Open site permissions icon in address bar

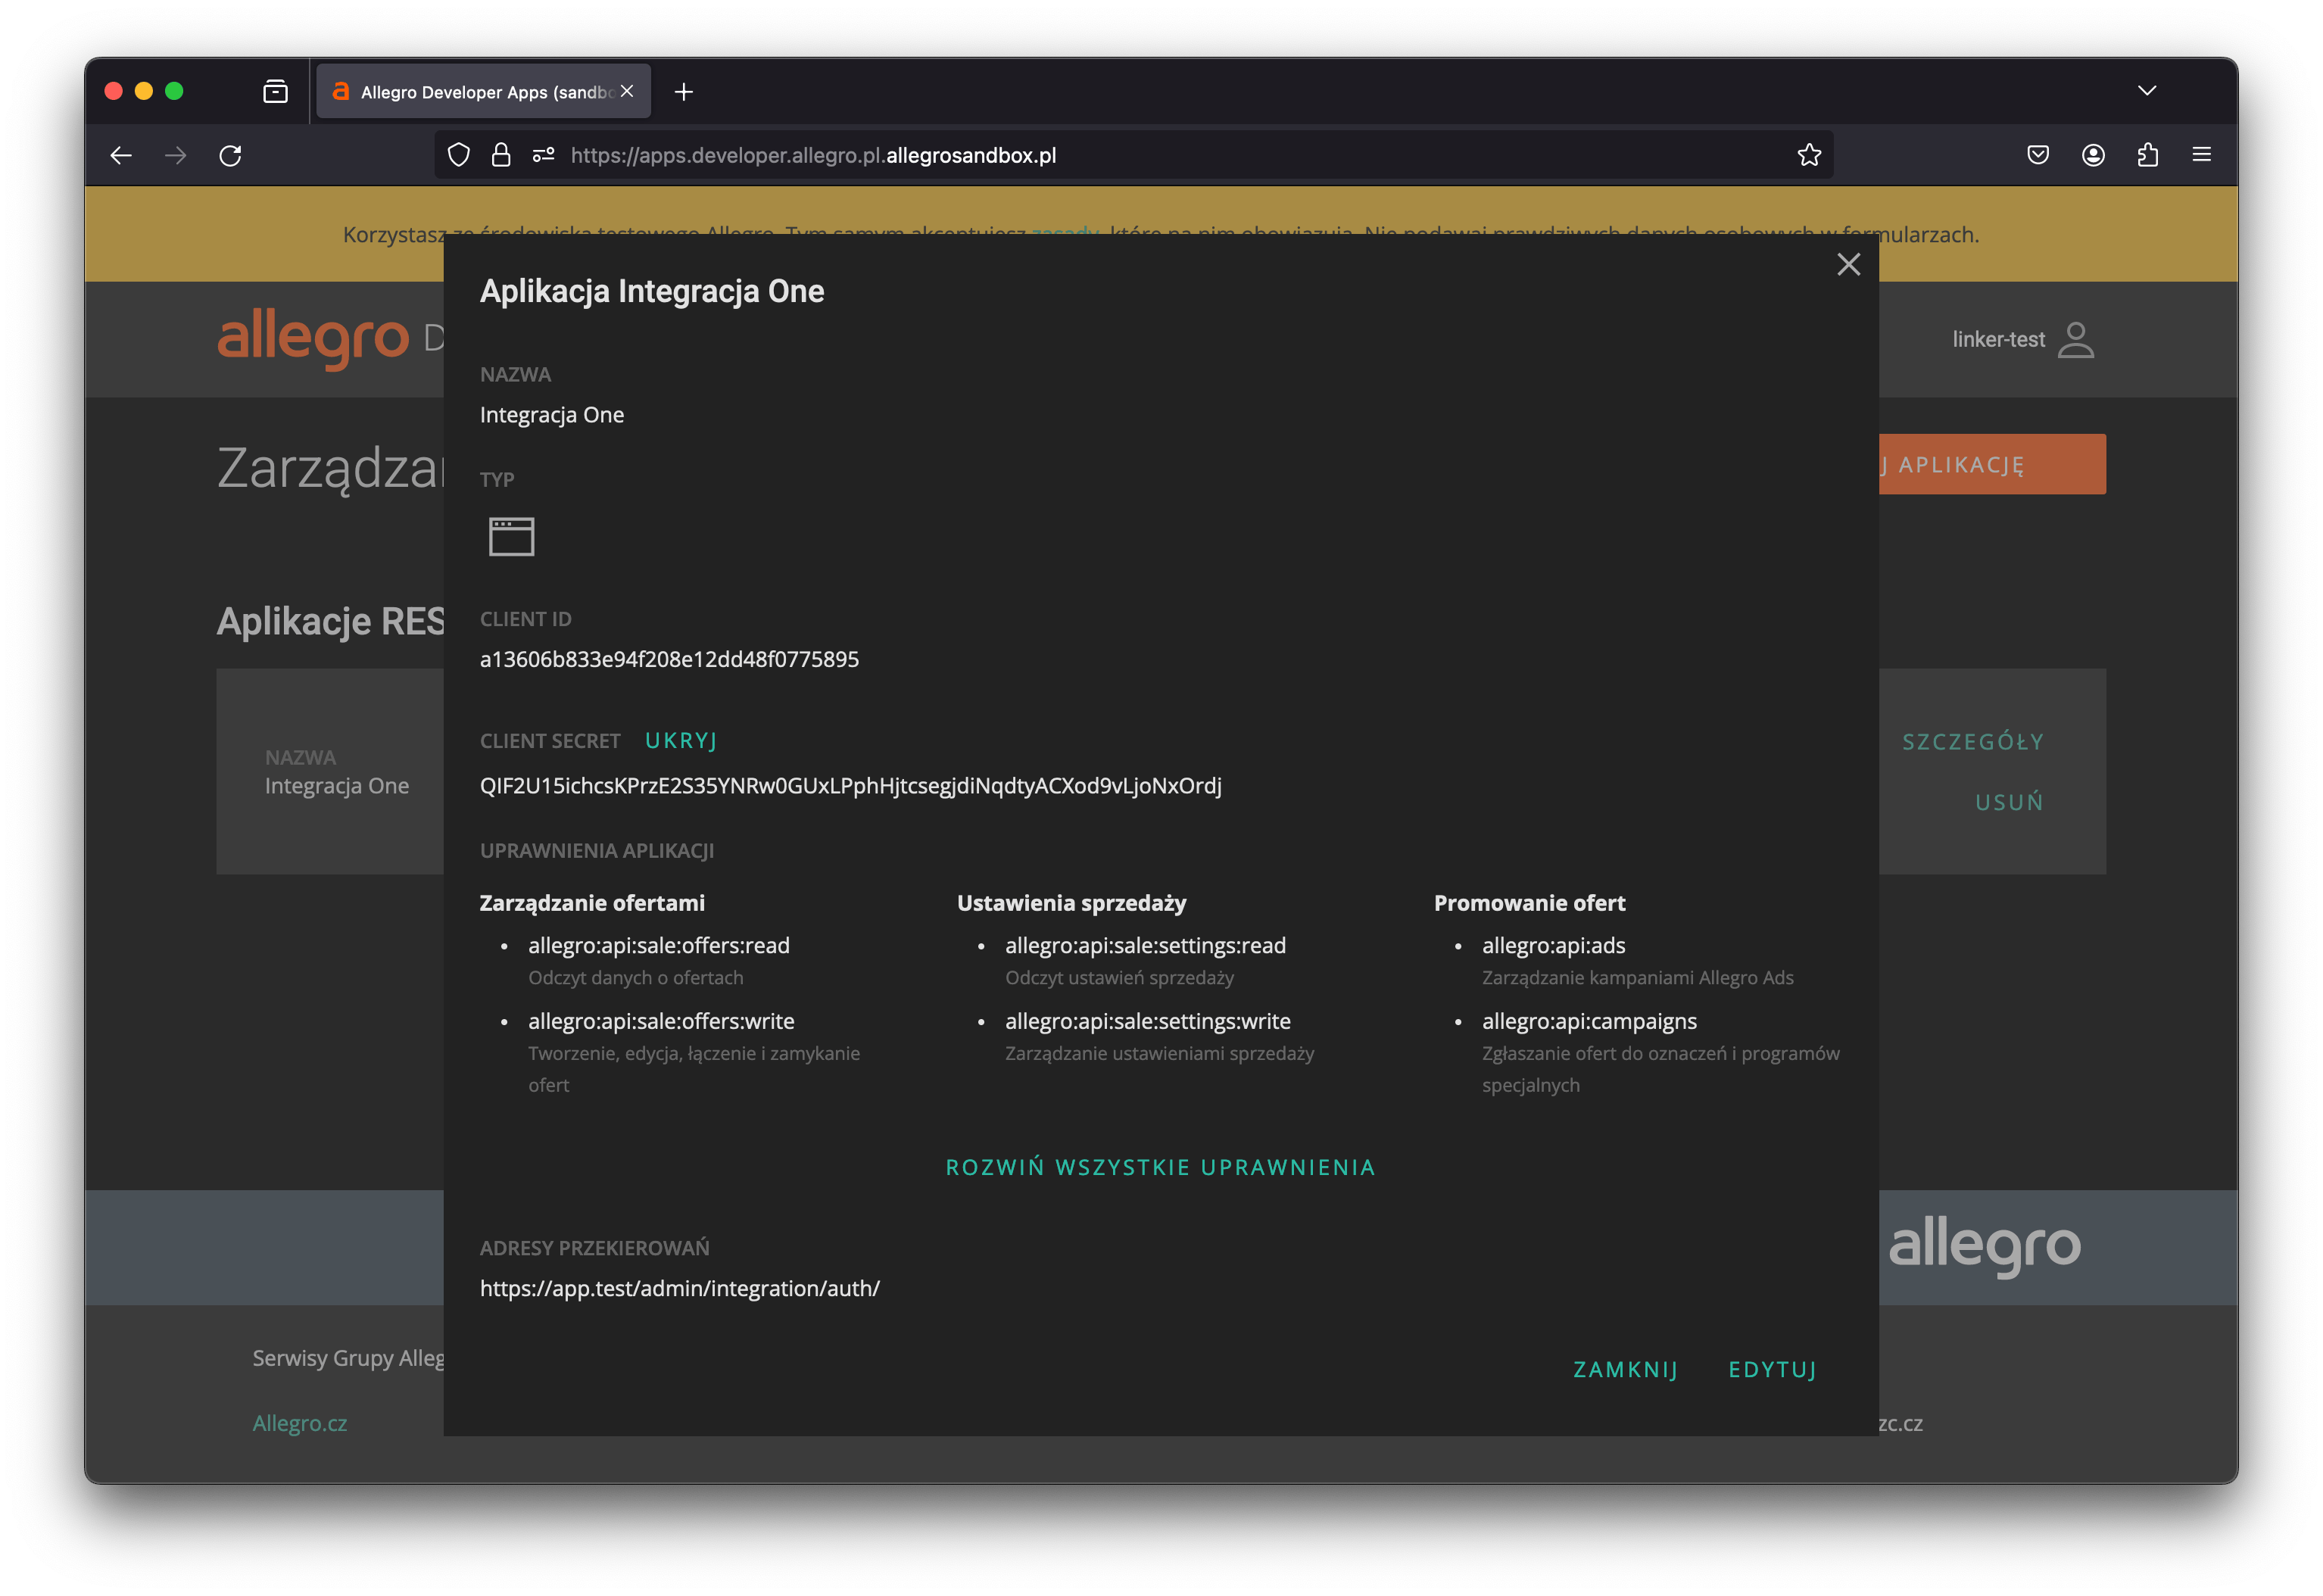tap(543, 155)
